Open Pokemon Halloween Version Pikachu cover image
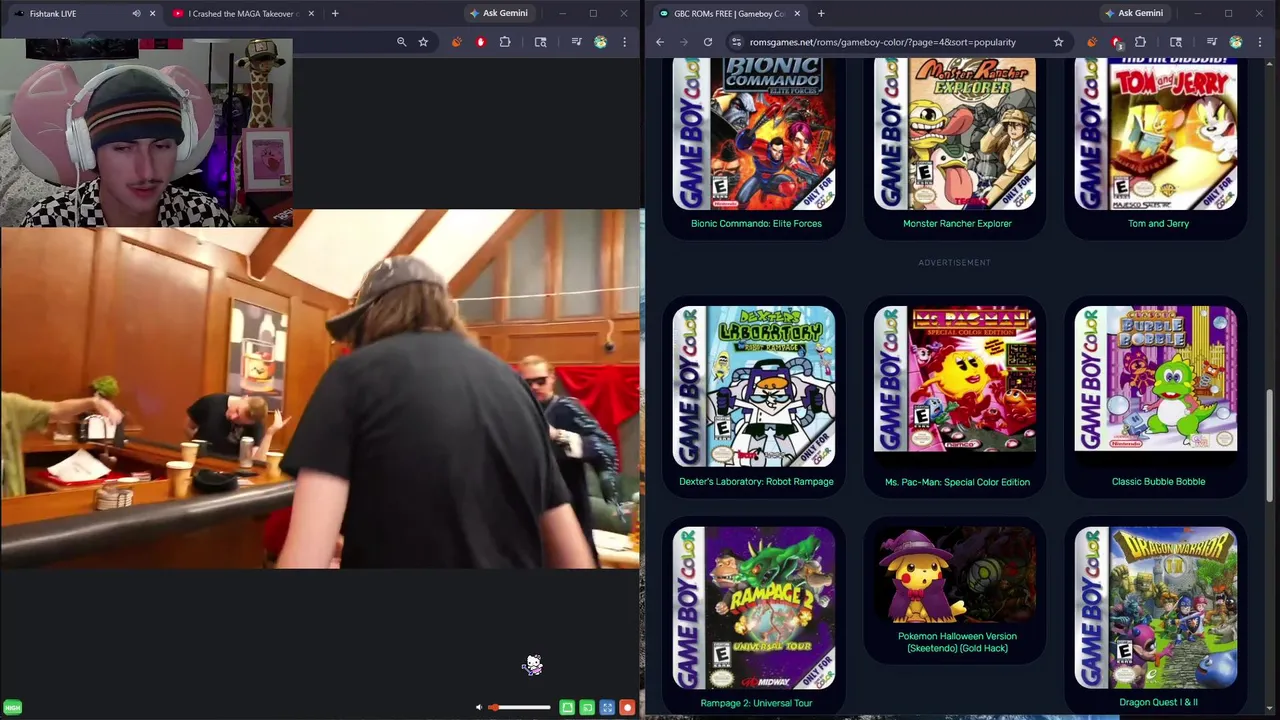Screen dimensions: 1280x720 (x=955, y=575)
